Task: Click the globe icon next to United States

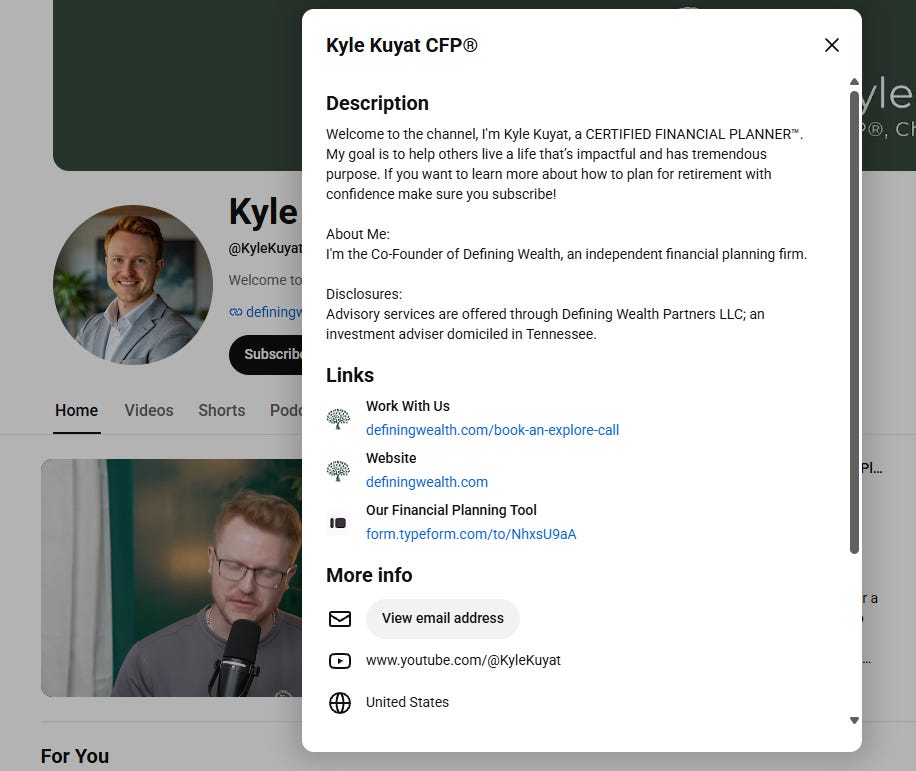Action: tap(339, 703)
